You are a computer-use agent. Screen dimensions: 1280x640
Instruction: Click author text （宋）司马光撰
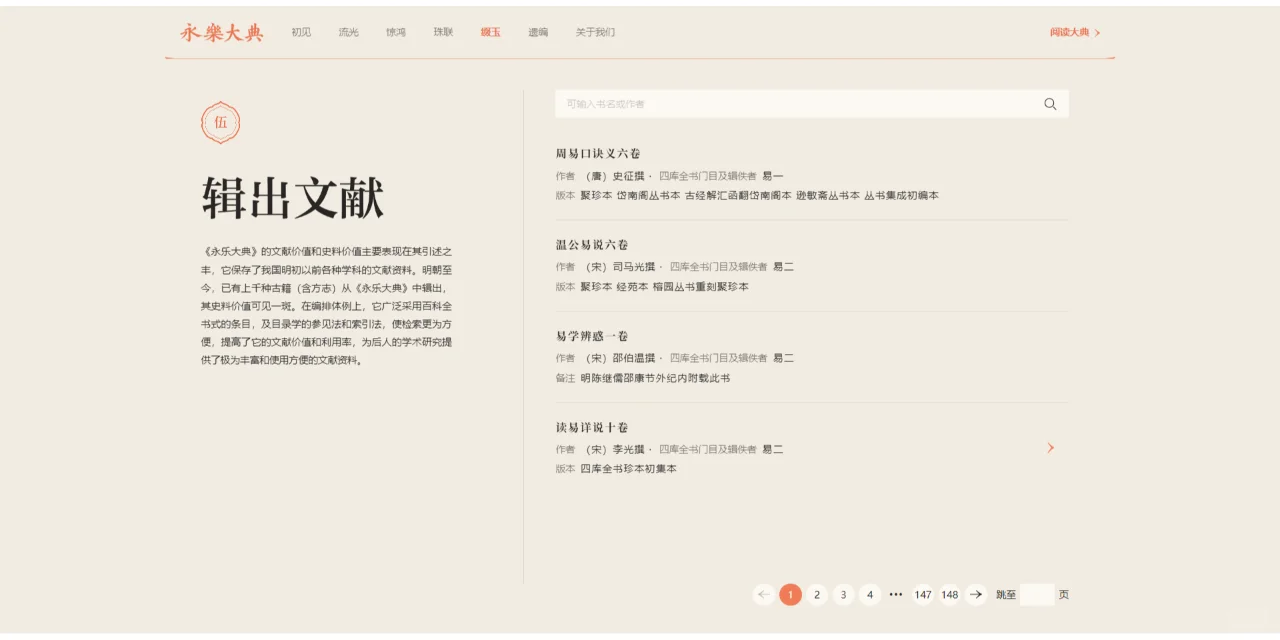pos(620,267)
